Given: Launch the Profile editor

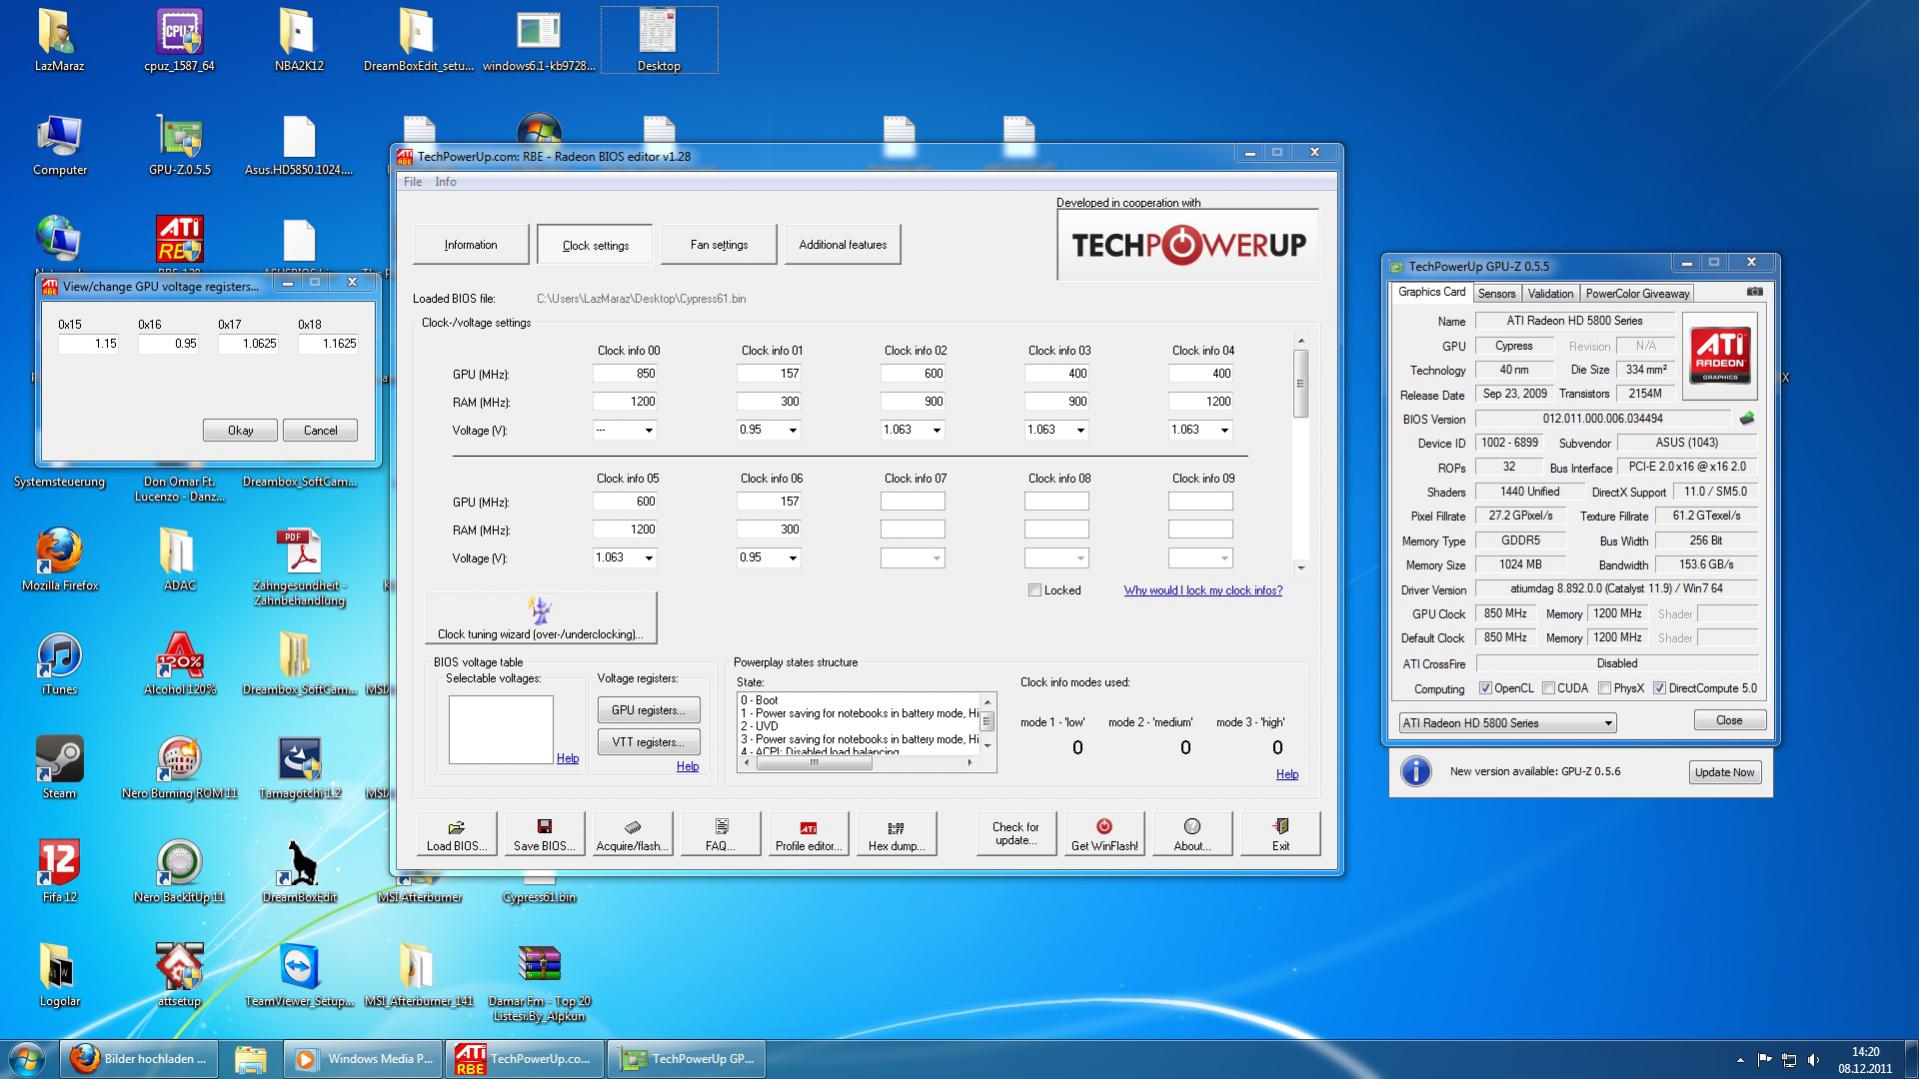Looking at the screenshot, I should 808,834.
